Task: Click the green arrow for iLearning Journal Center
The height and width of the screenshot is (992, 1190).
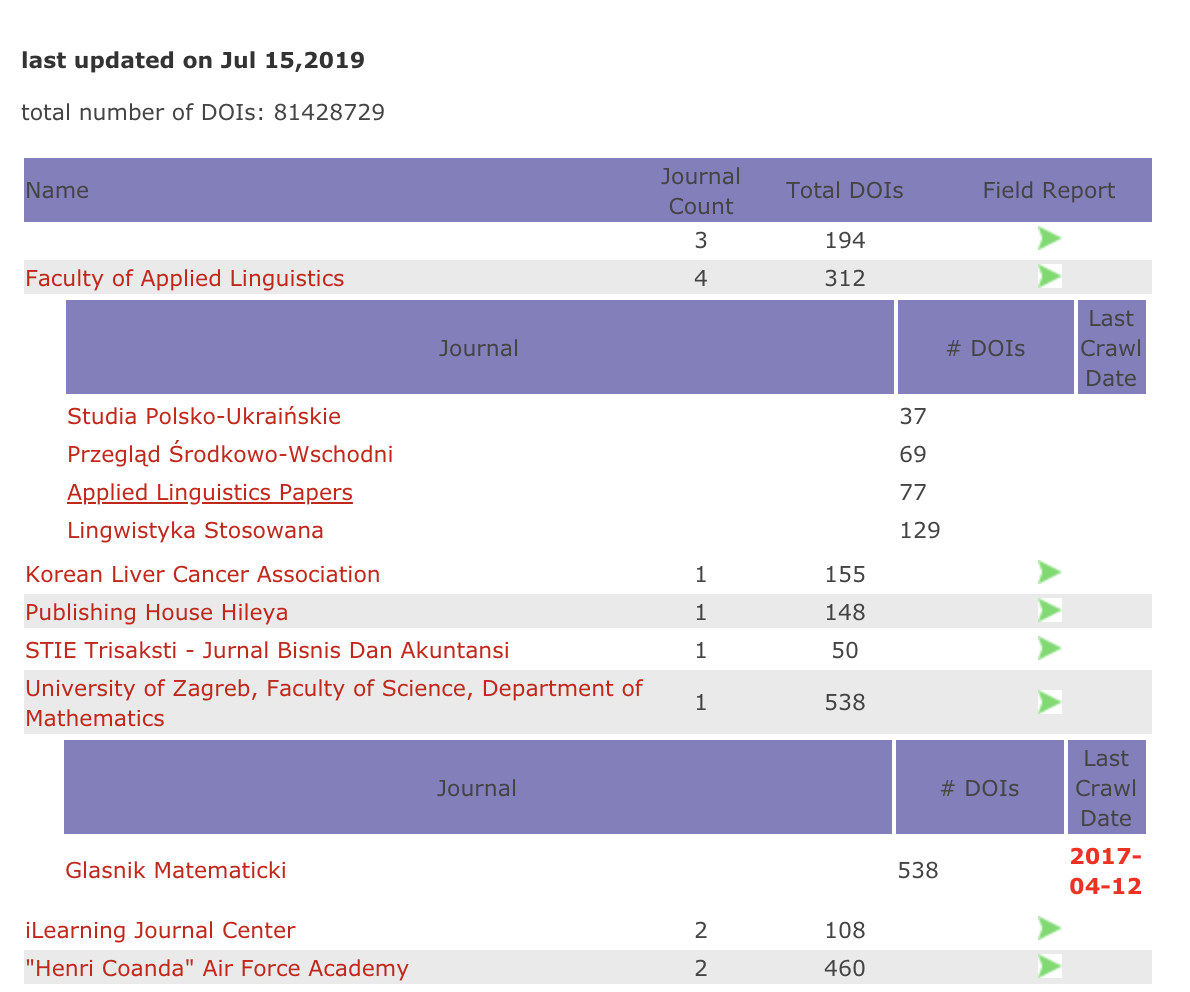Action: pos(1049,928)
